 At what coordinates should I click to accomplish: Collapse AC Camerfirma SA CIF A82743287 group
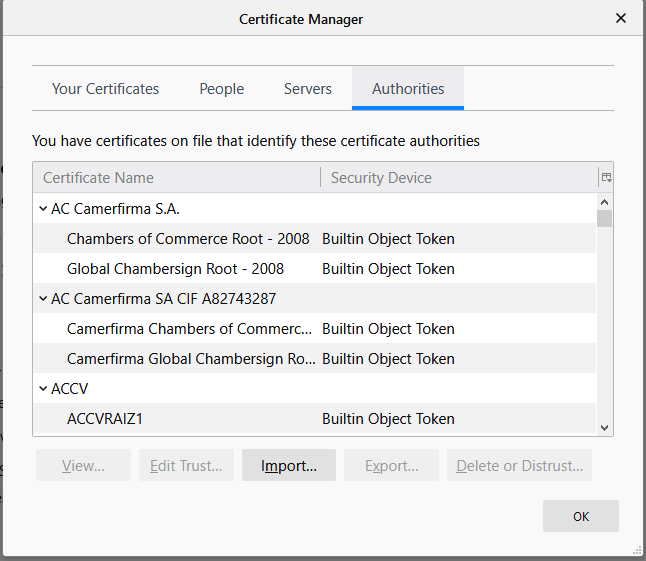tap(43, 299)
